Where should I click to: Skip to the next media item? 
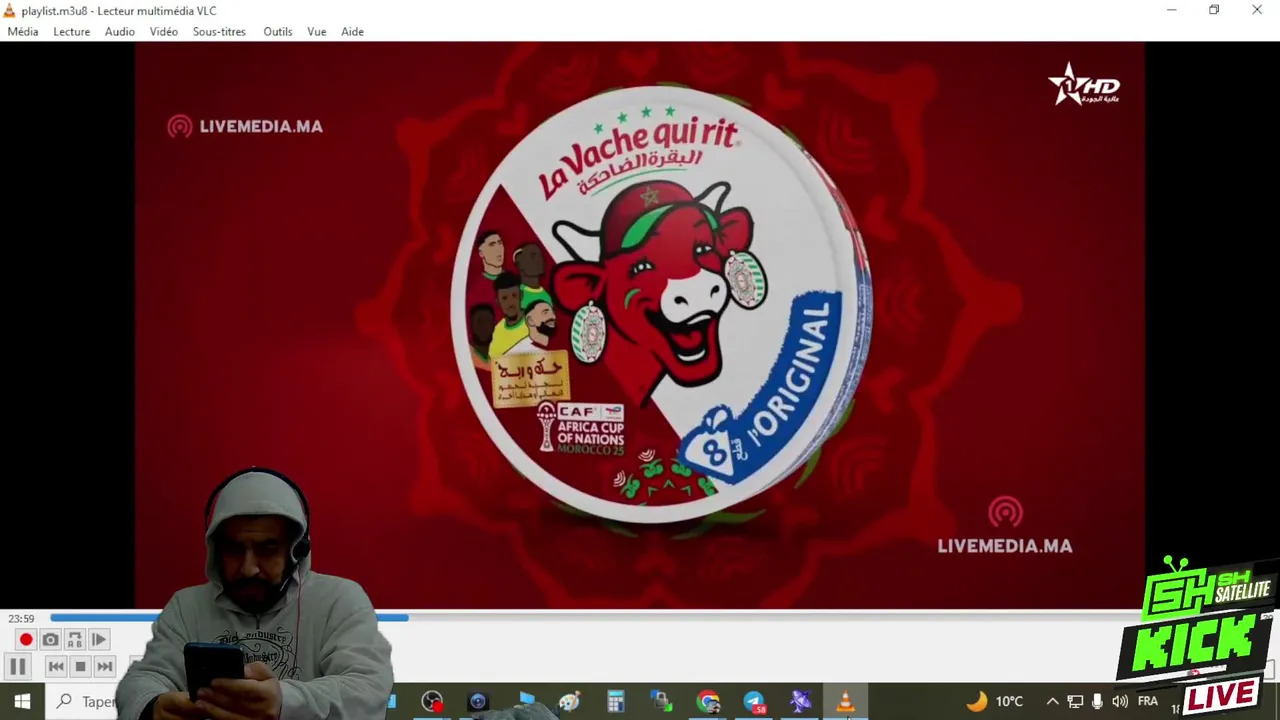pyautogui.click(x=104, y=667)
